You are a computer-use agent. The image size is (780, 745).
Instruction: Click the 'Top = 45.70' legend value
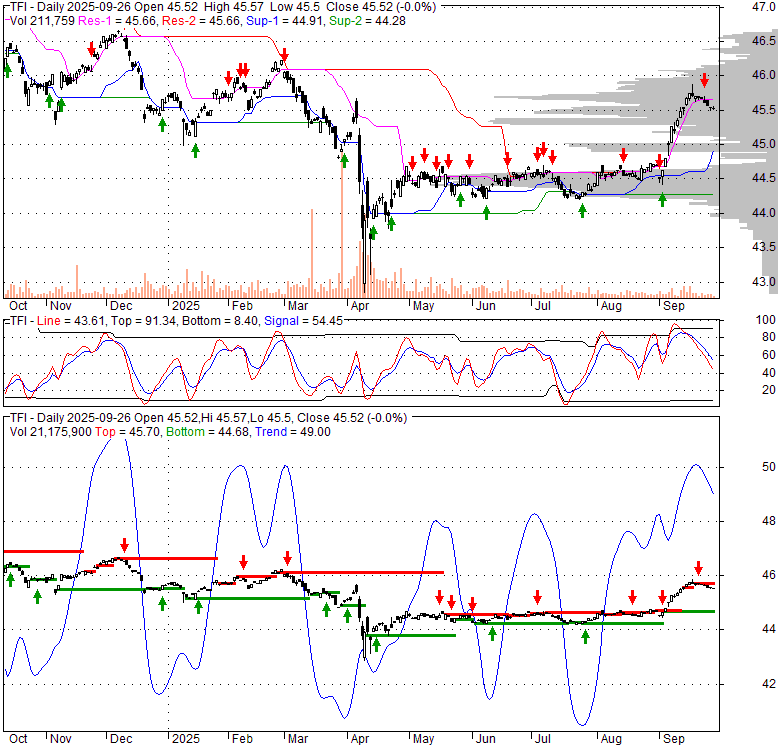[128, 432]
